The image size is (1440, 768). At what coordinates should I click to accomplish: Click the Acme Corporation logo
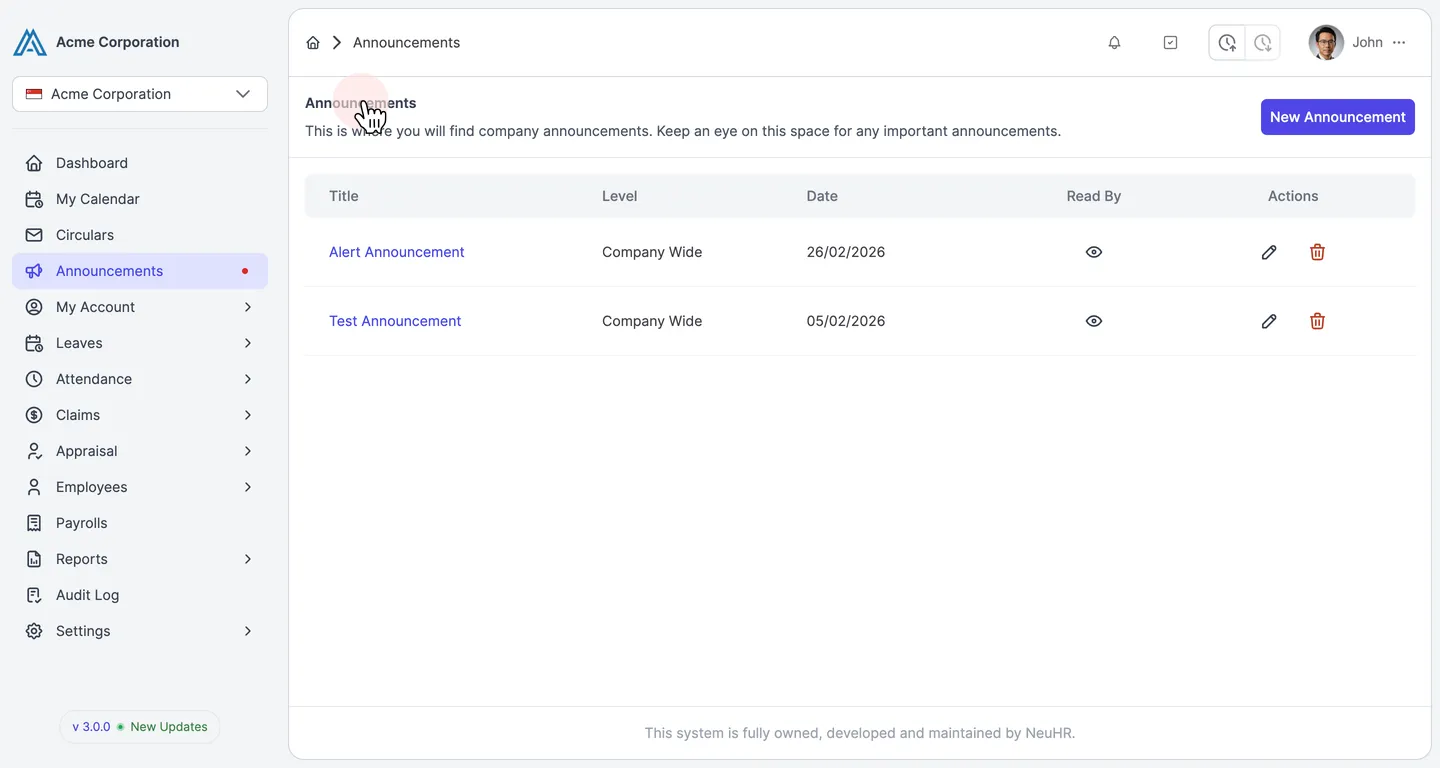[30, 42]
